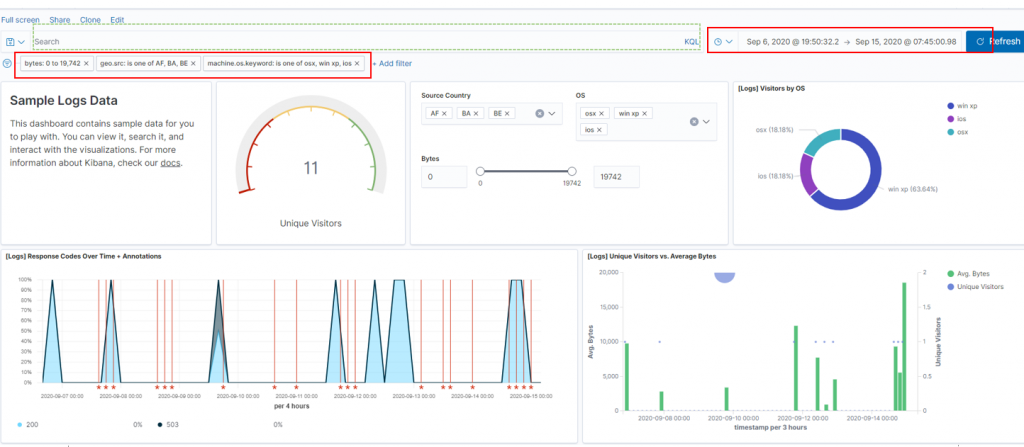Open the filter options icon beside filter pills

click(7, 63)
